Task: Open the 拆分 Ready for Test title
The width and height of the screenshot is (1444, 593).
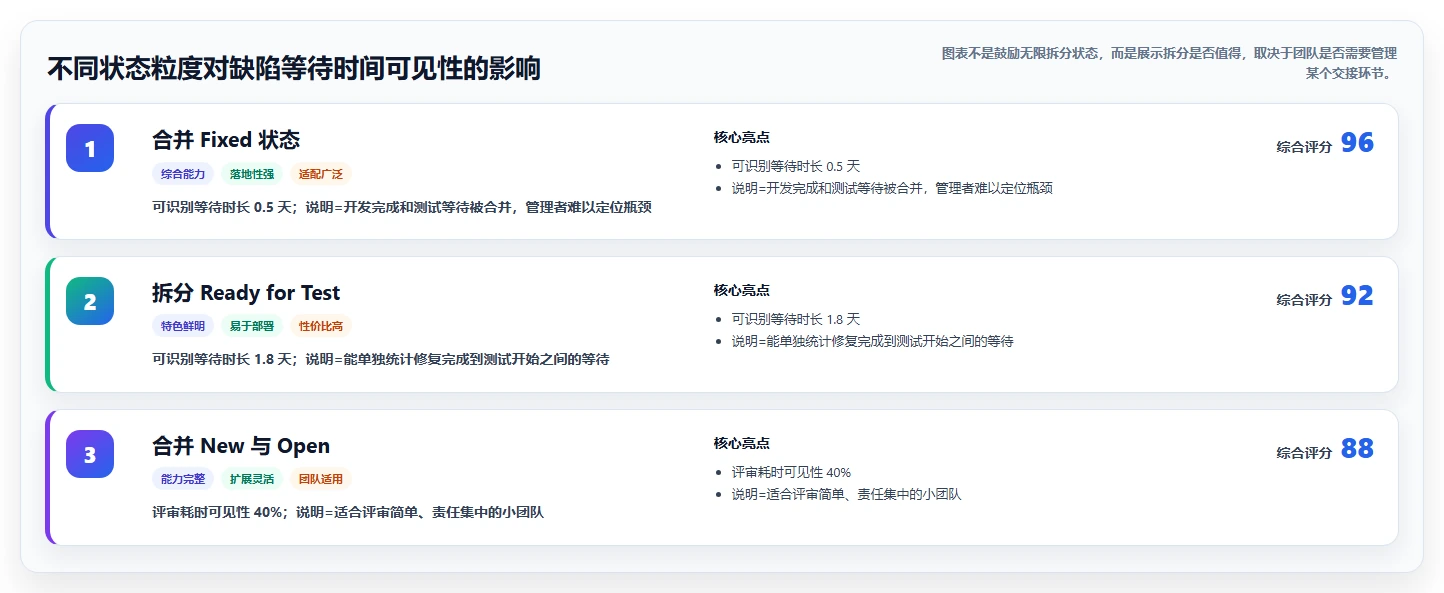Action: [246, 293]
